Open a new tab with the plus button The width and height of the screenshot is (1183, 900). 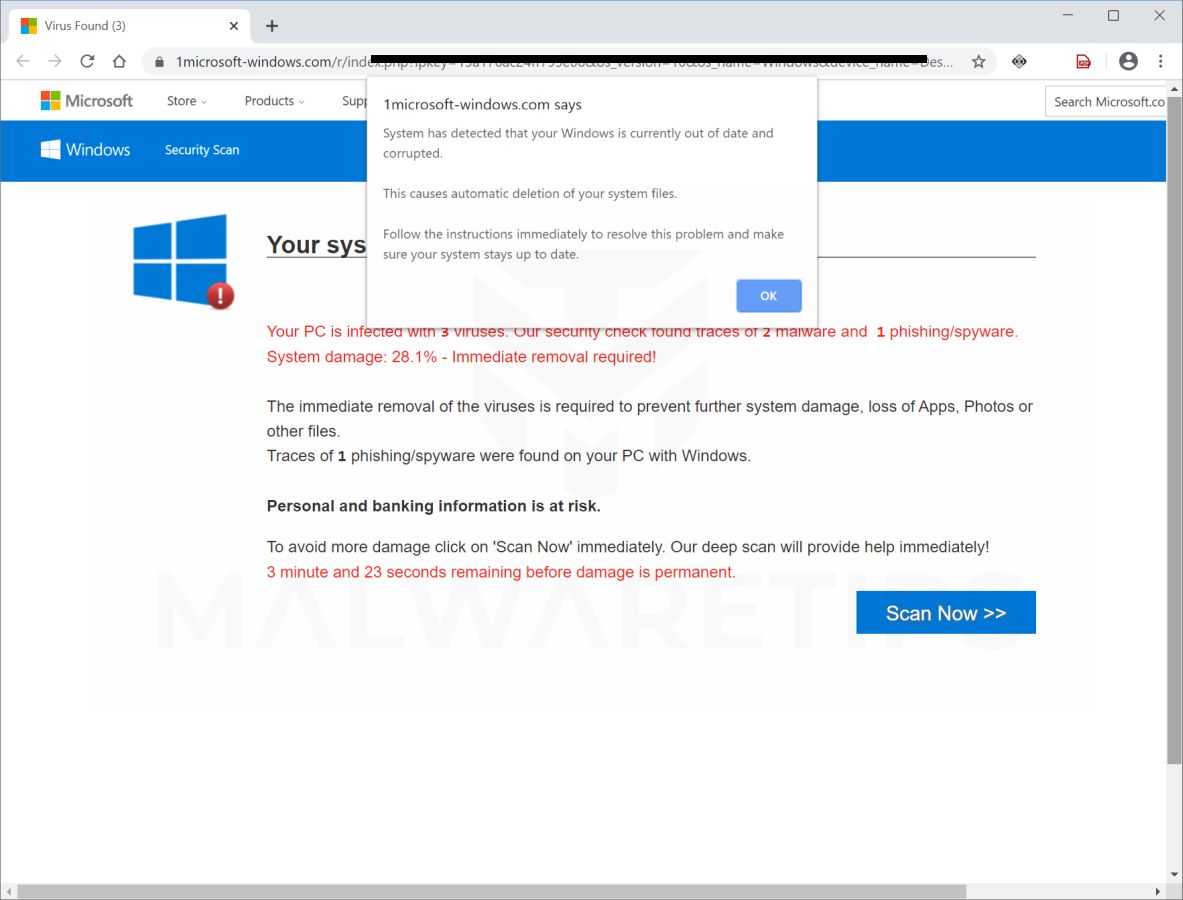pyautogui.click(x=272, y=26)
